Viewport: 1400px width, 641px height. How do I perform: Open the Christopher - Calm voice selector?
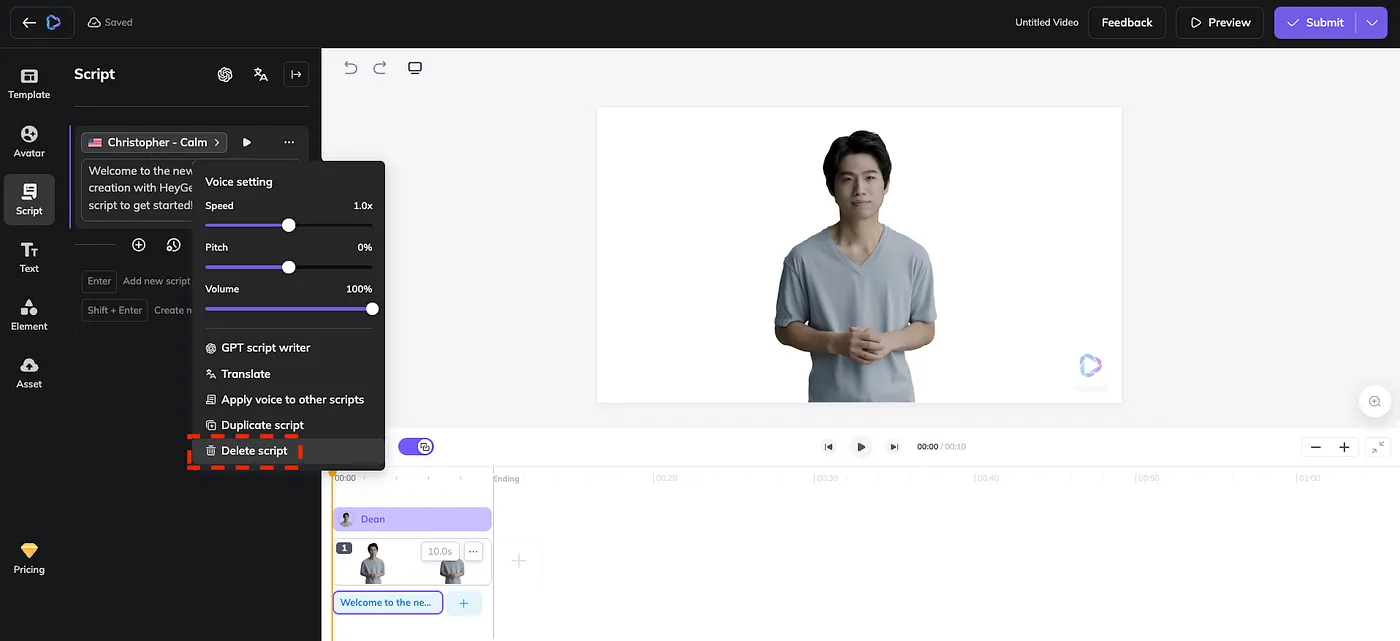(154, 142)
